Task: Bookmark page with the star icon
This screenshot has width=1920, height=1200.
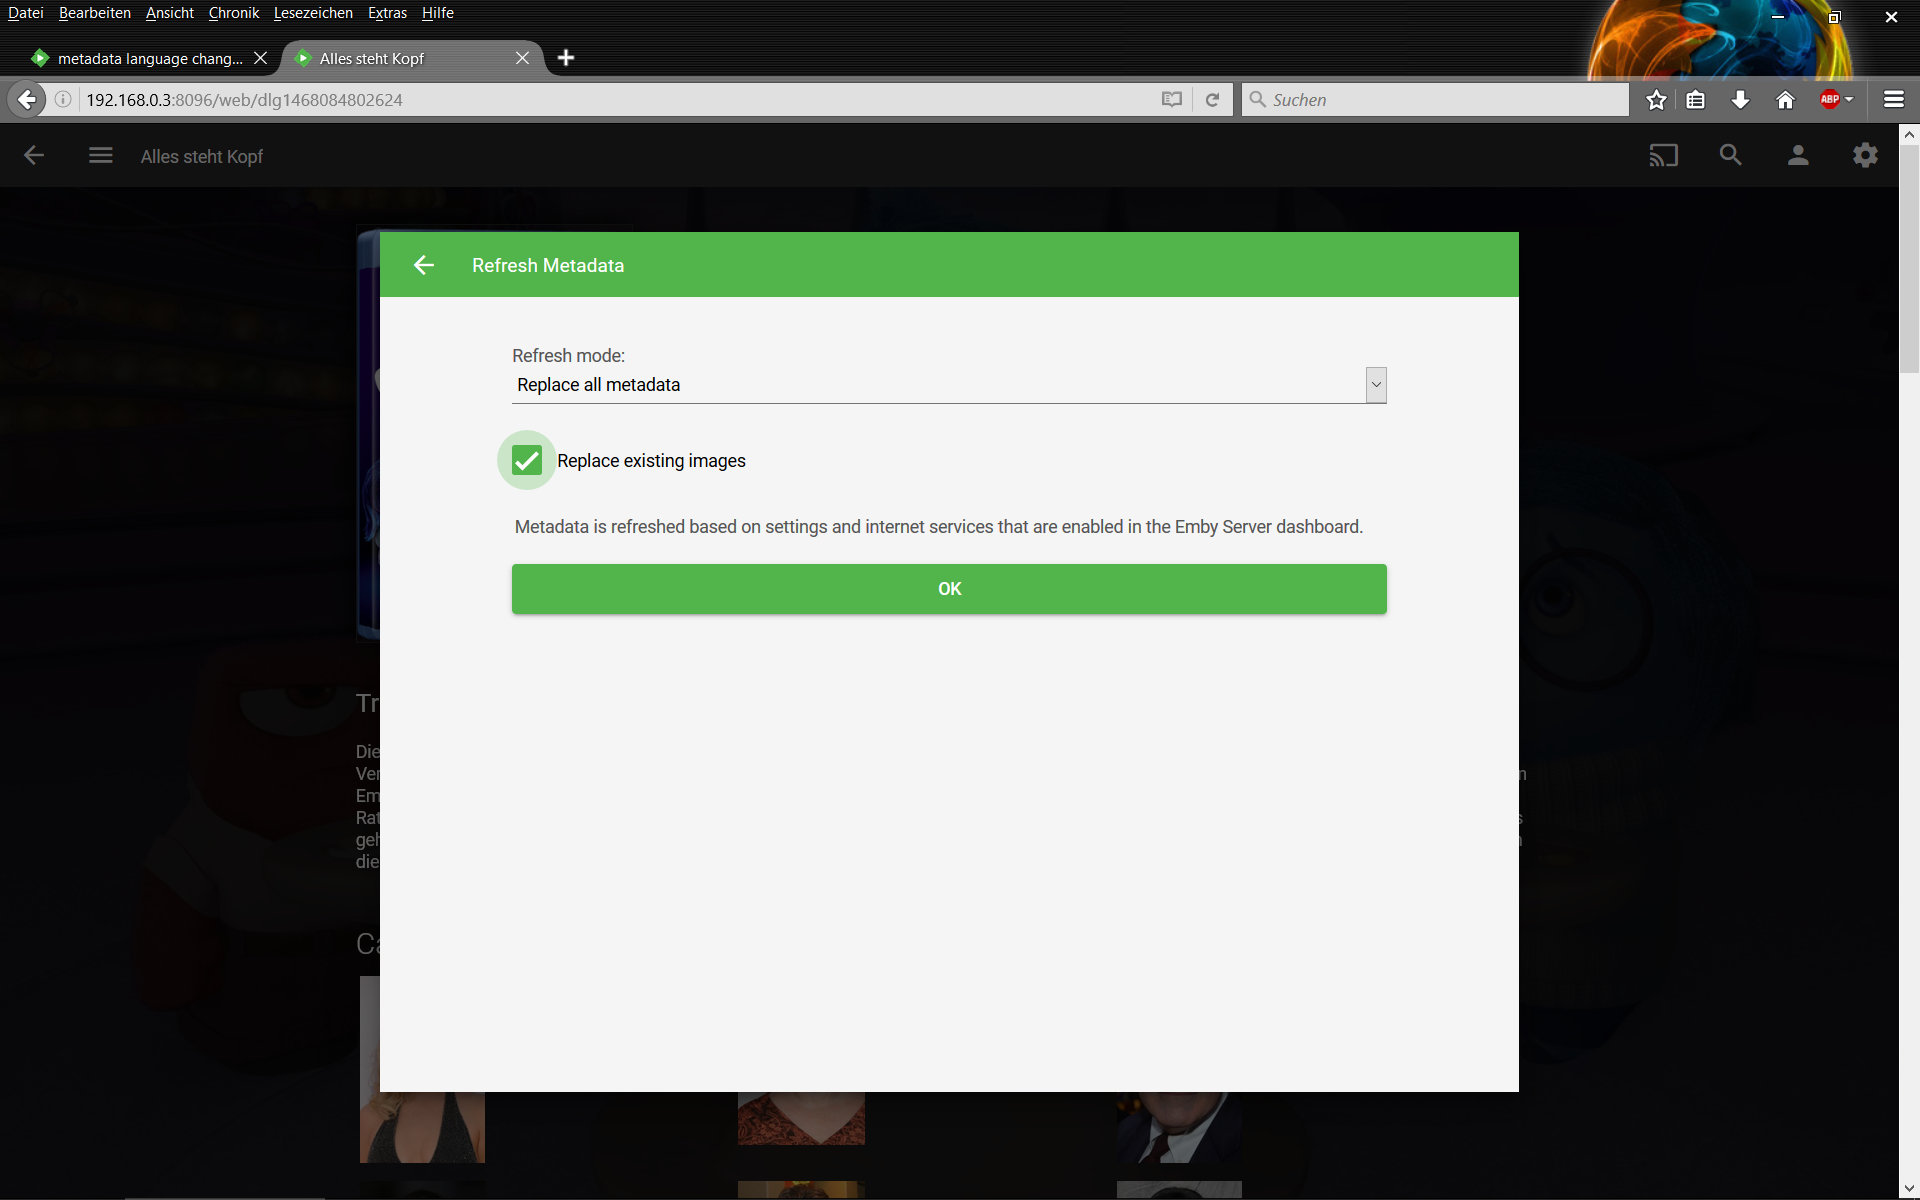Action: (1656, 100)
